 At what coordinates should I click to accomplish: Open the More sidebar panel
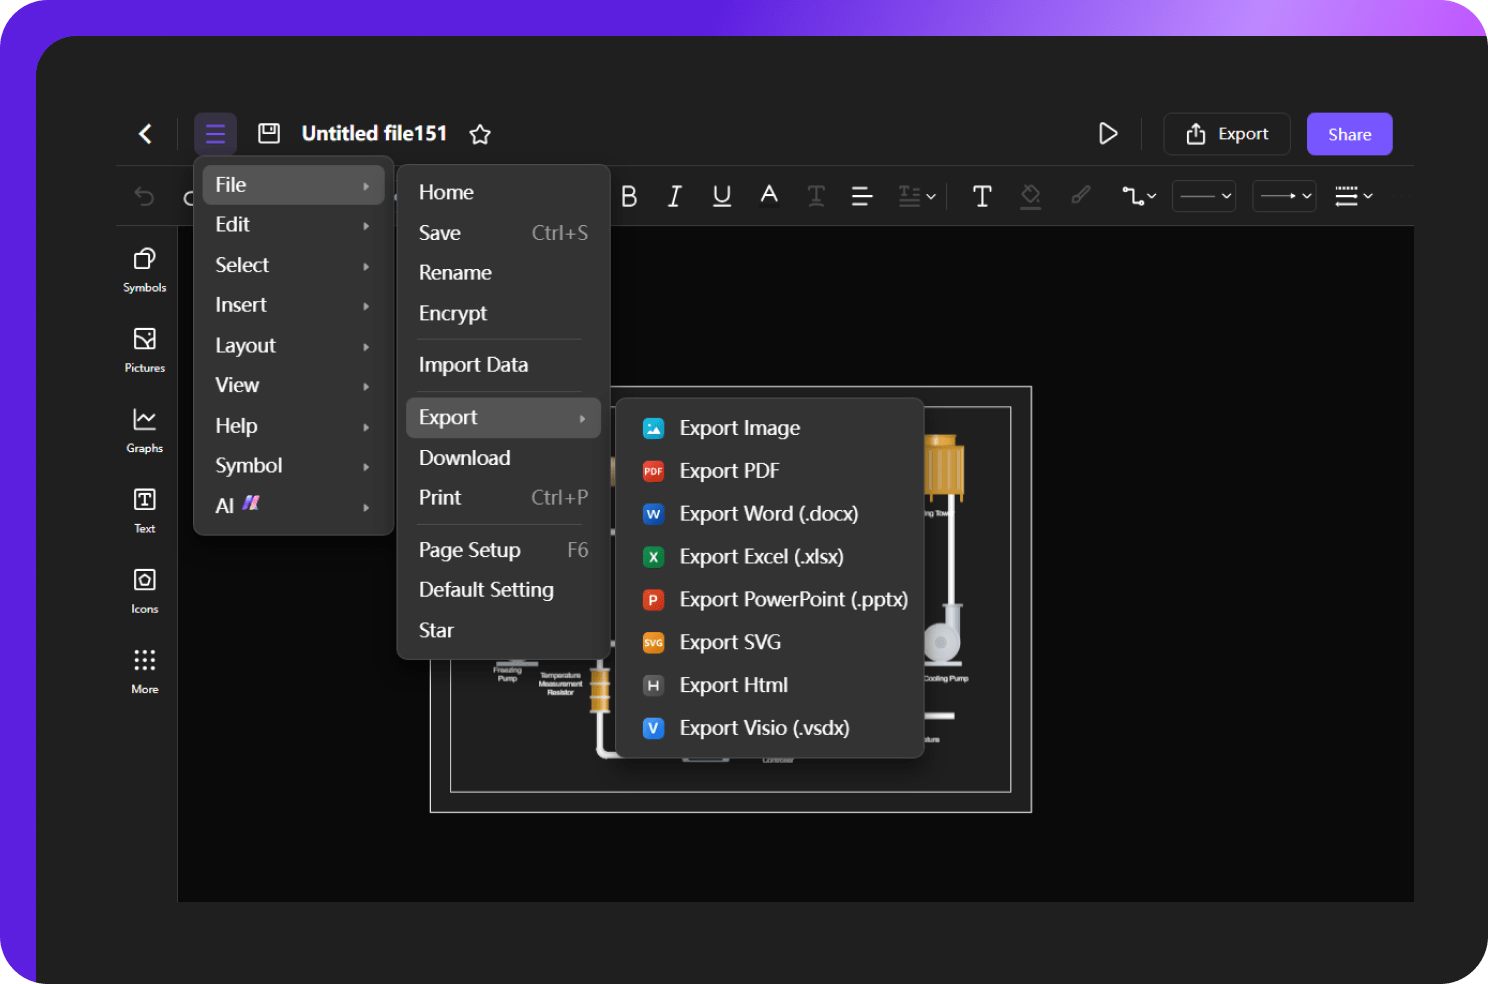(x=145, y=672)
